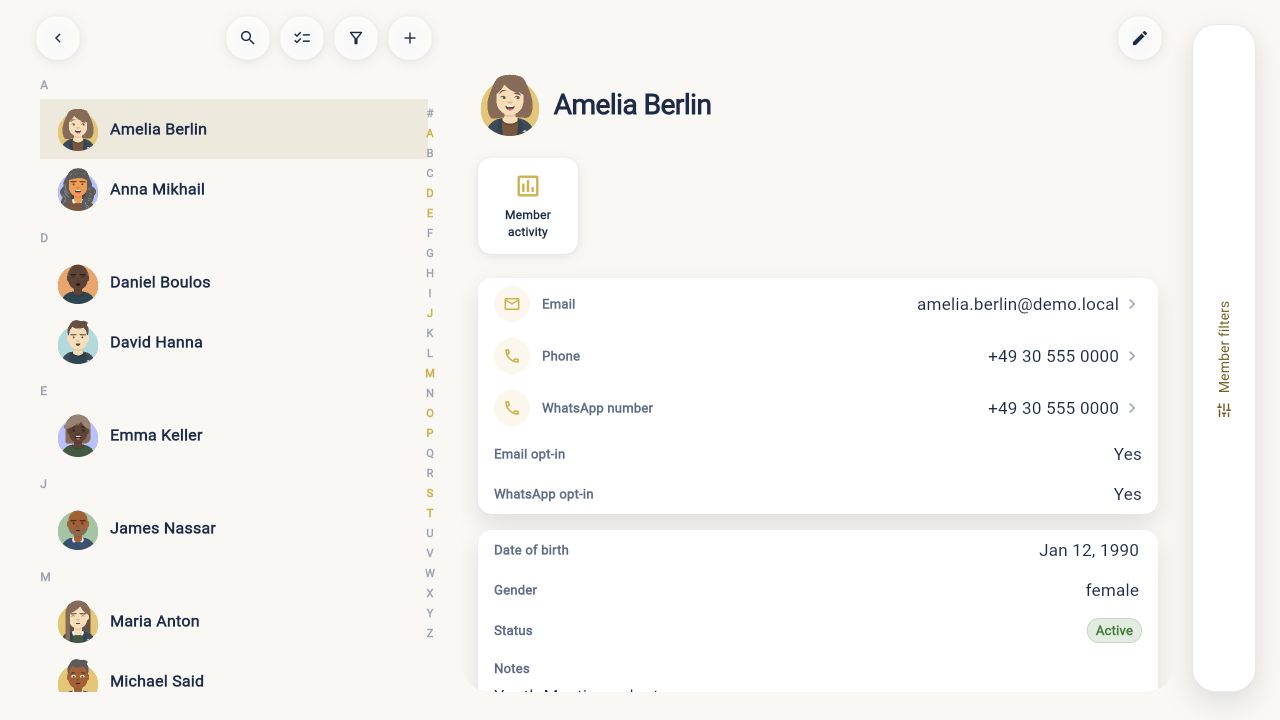This screenshot has height=720, width=1280.
Task: Click the Jan 12, 1990 birth date
Action: coord(1089,550)
